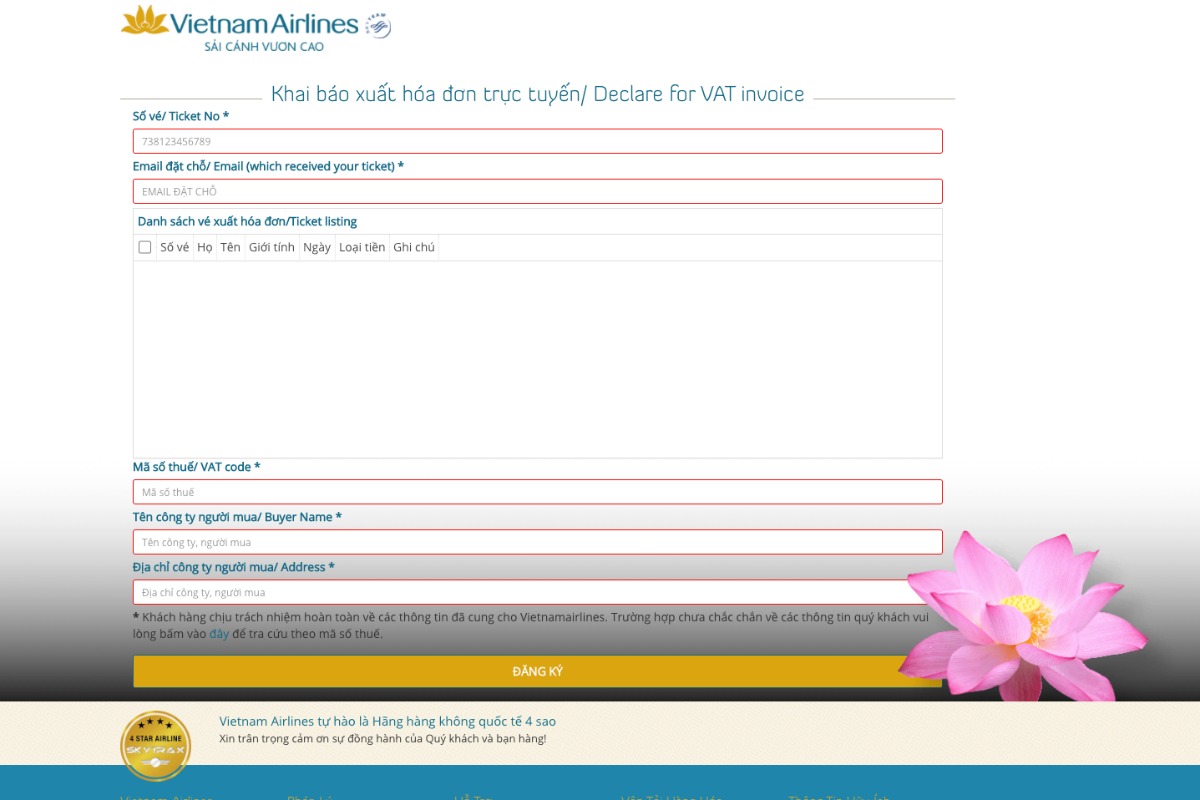Sort by the Số vé column header
This screenshot has width=1200, height=800.
click(x=175, y=247)
